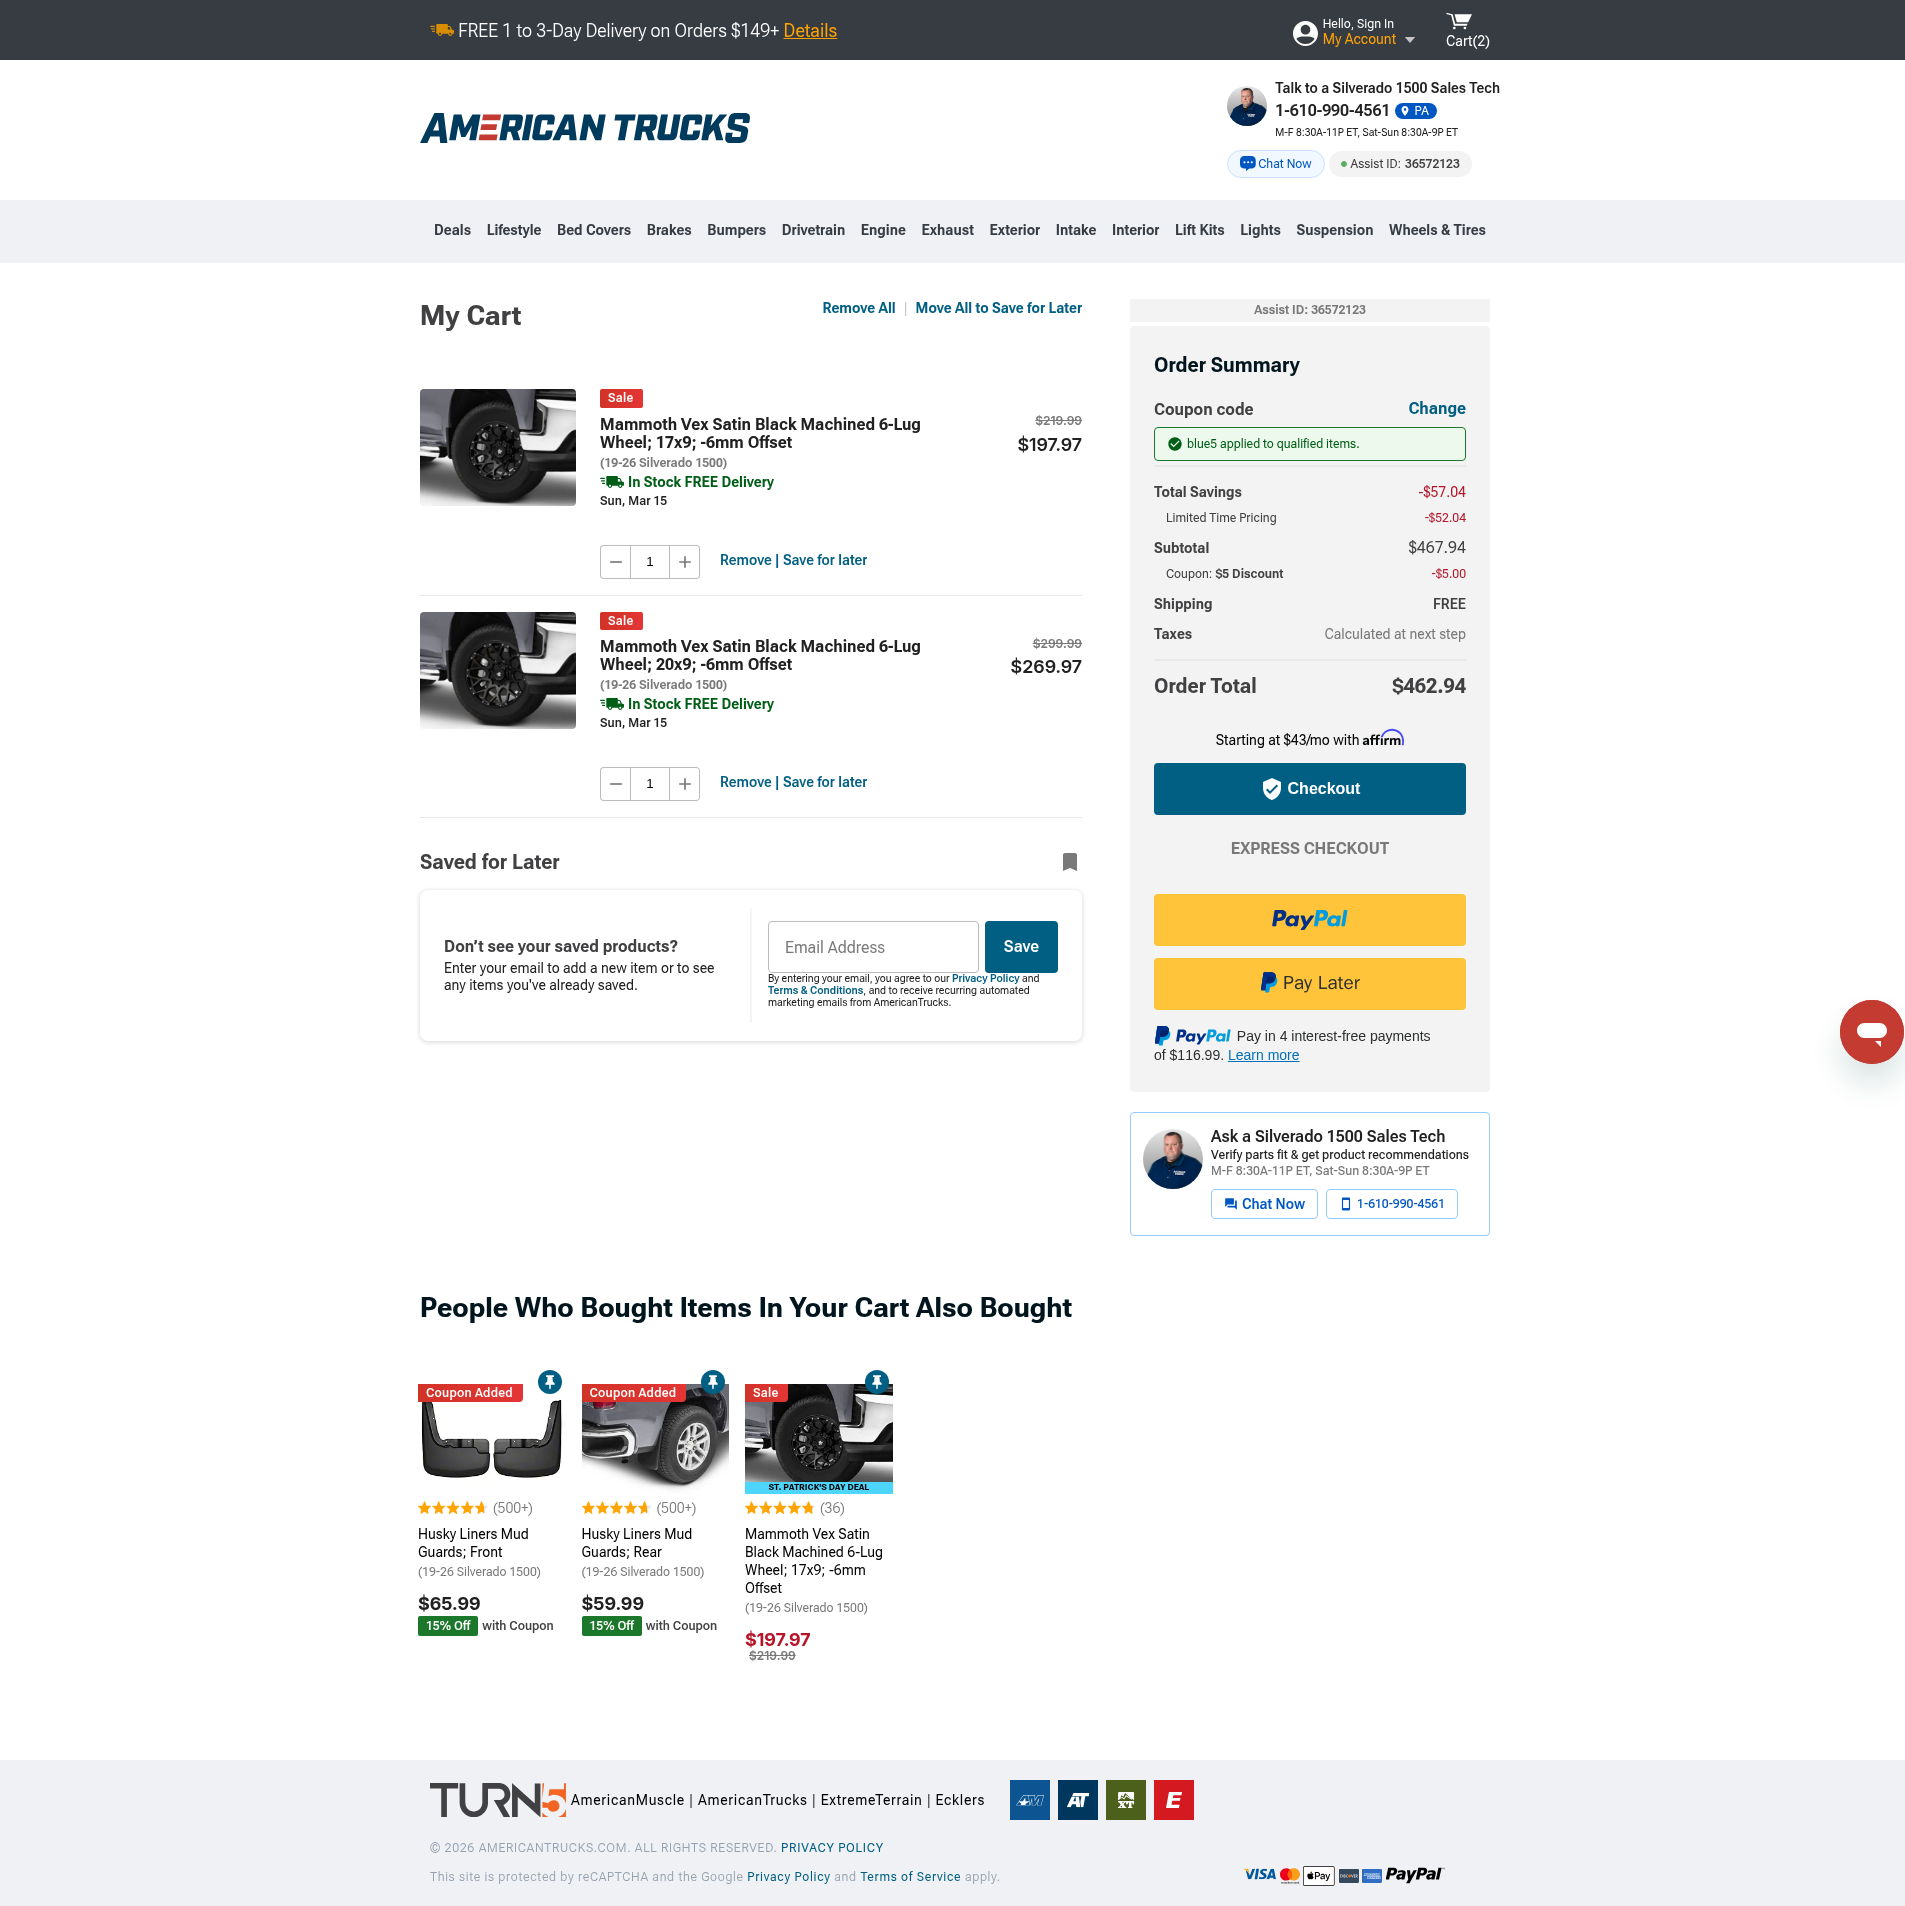Image resolution: width=1905 pixels, height=1906 pixels.
Task: Click the account profile icon
Action: point(1304,33)
